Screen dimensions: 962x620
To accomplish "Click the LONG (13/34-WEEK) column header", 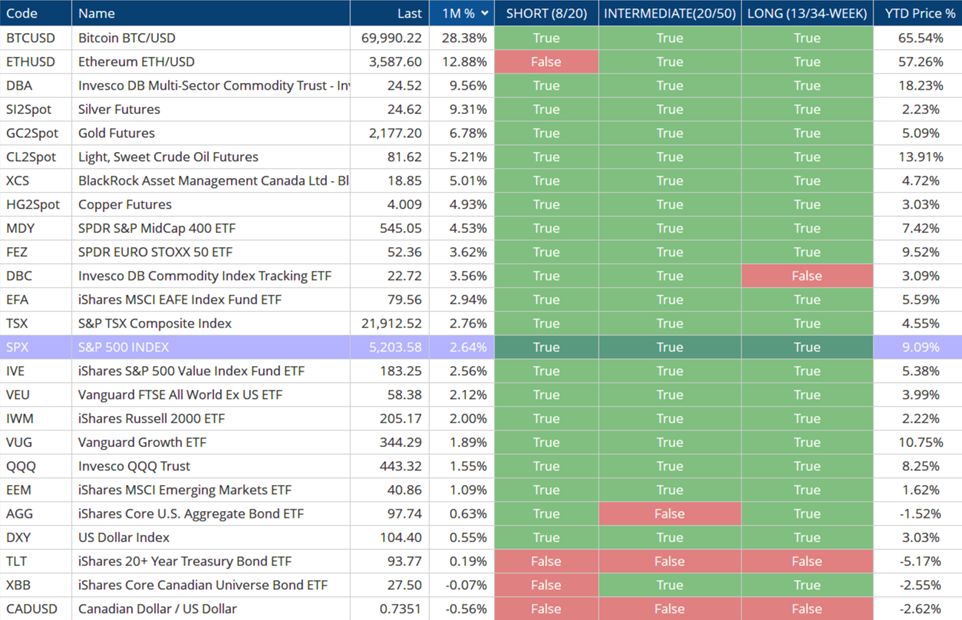I will coord(807,13).
